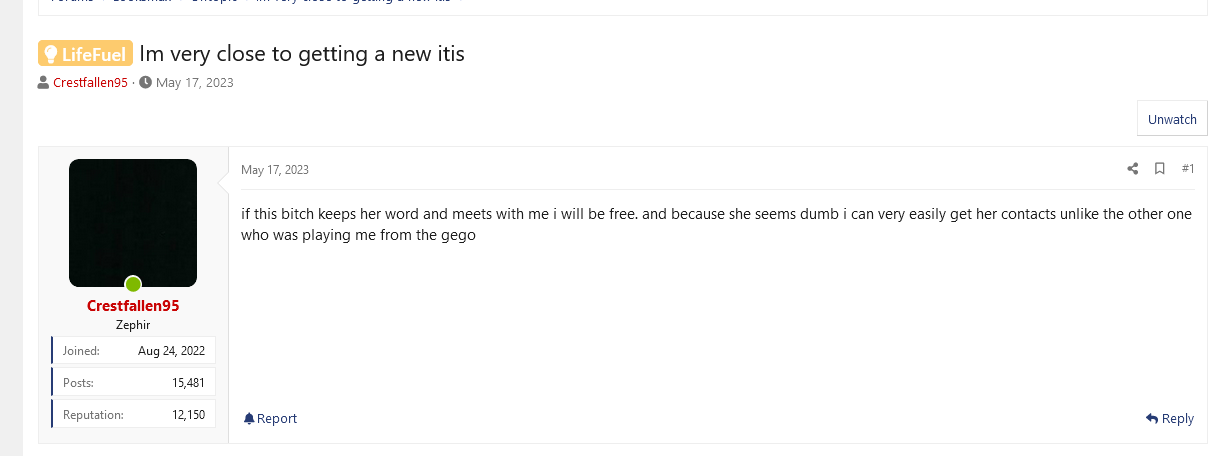Click the post message text body

(x=716, y=225)
